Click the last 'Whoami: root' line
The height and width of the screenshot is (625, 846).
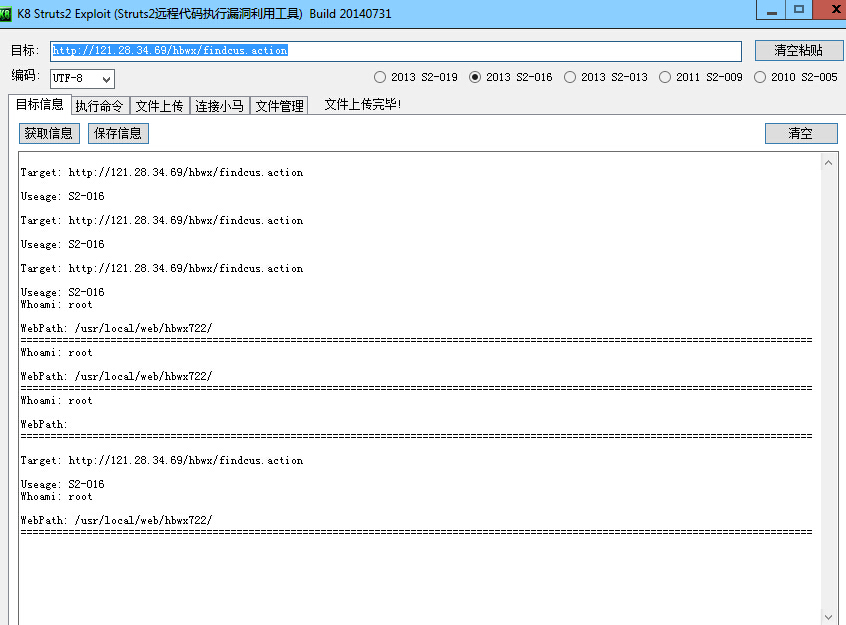click(57, 497)
